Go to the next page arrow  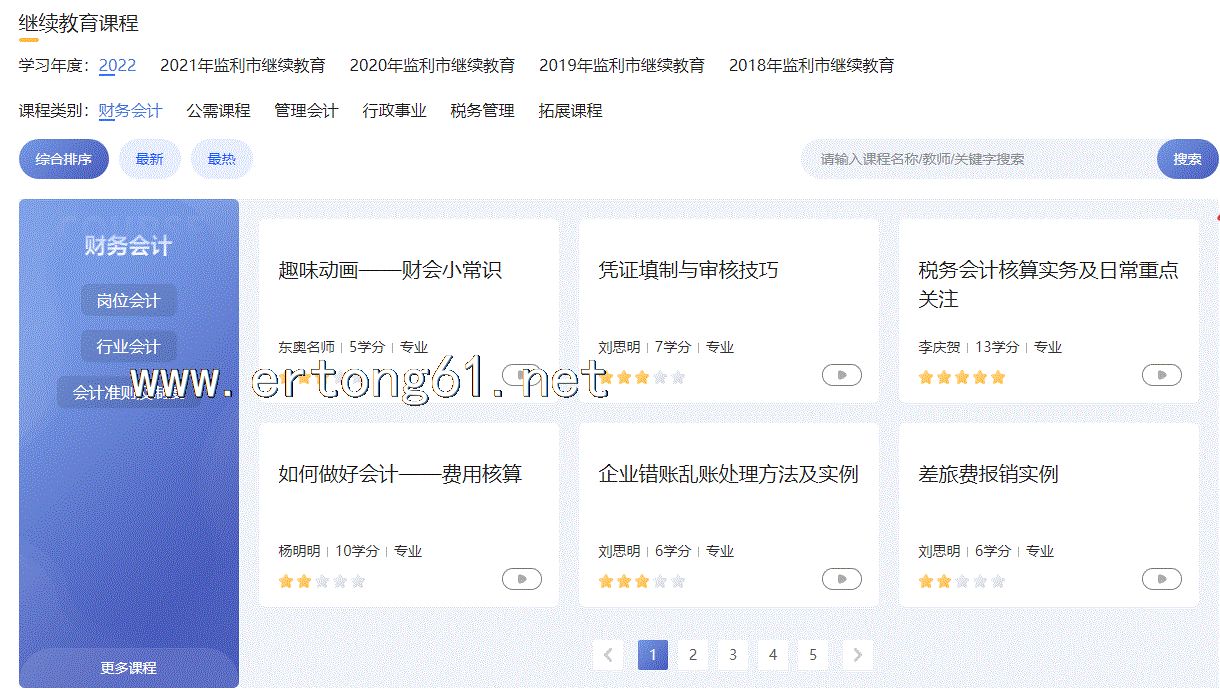[857, 655]
